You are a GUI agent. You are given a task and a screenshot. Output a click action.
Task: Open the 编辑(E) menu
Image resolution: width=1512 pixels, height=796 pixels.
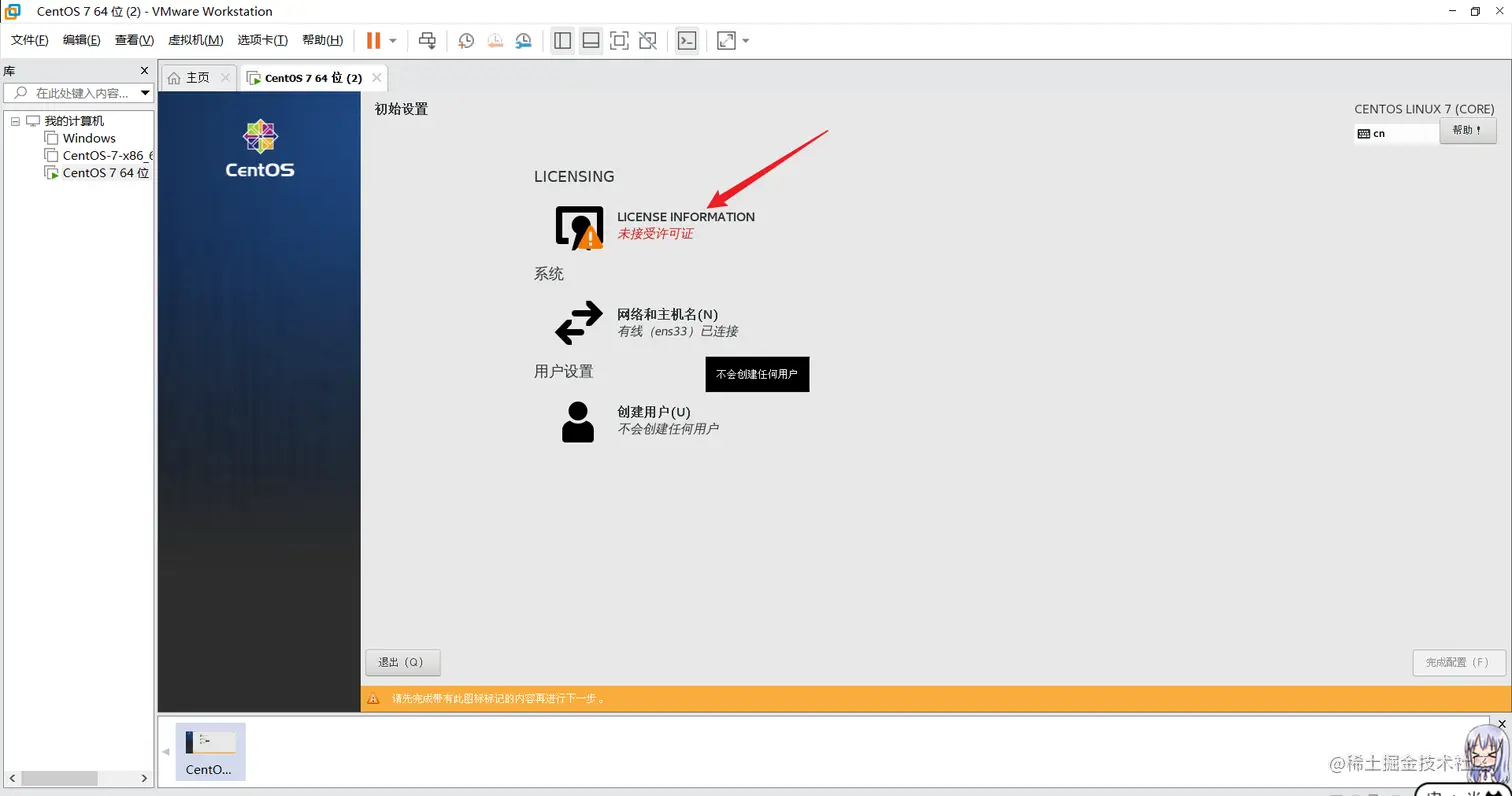pyautogui.click(x=82, y=40)
